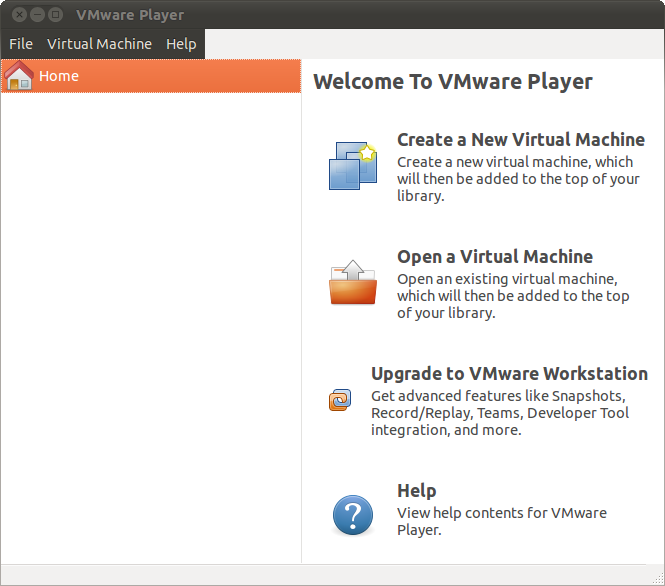Close the VMware Player window
The width and height of the screenshot is (665, 586).
tap(19, 15)
